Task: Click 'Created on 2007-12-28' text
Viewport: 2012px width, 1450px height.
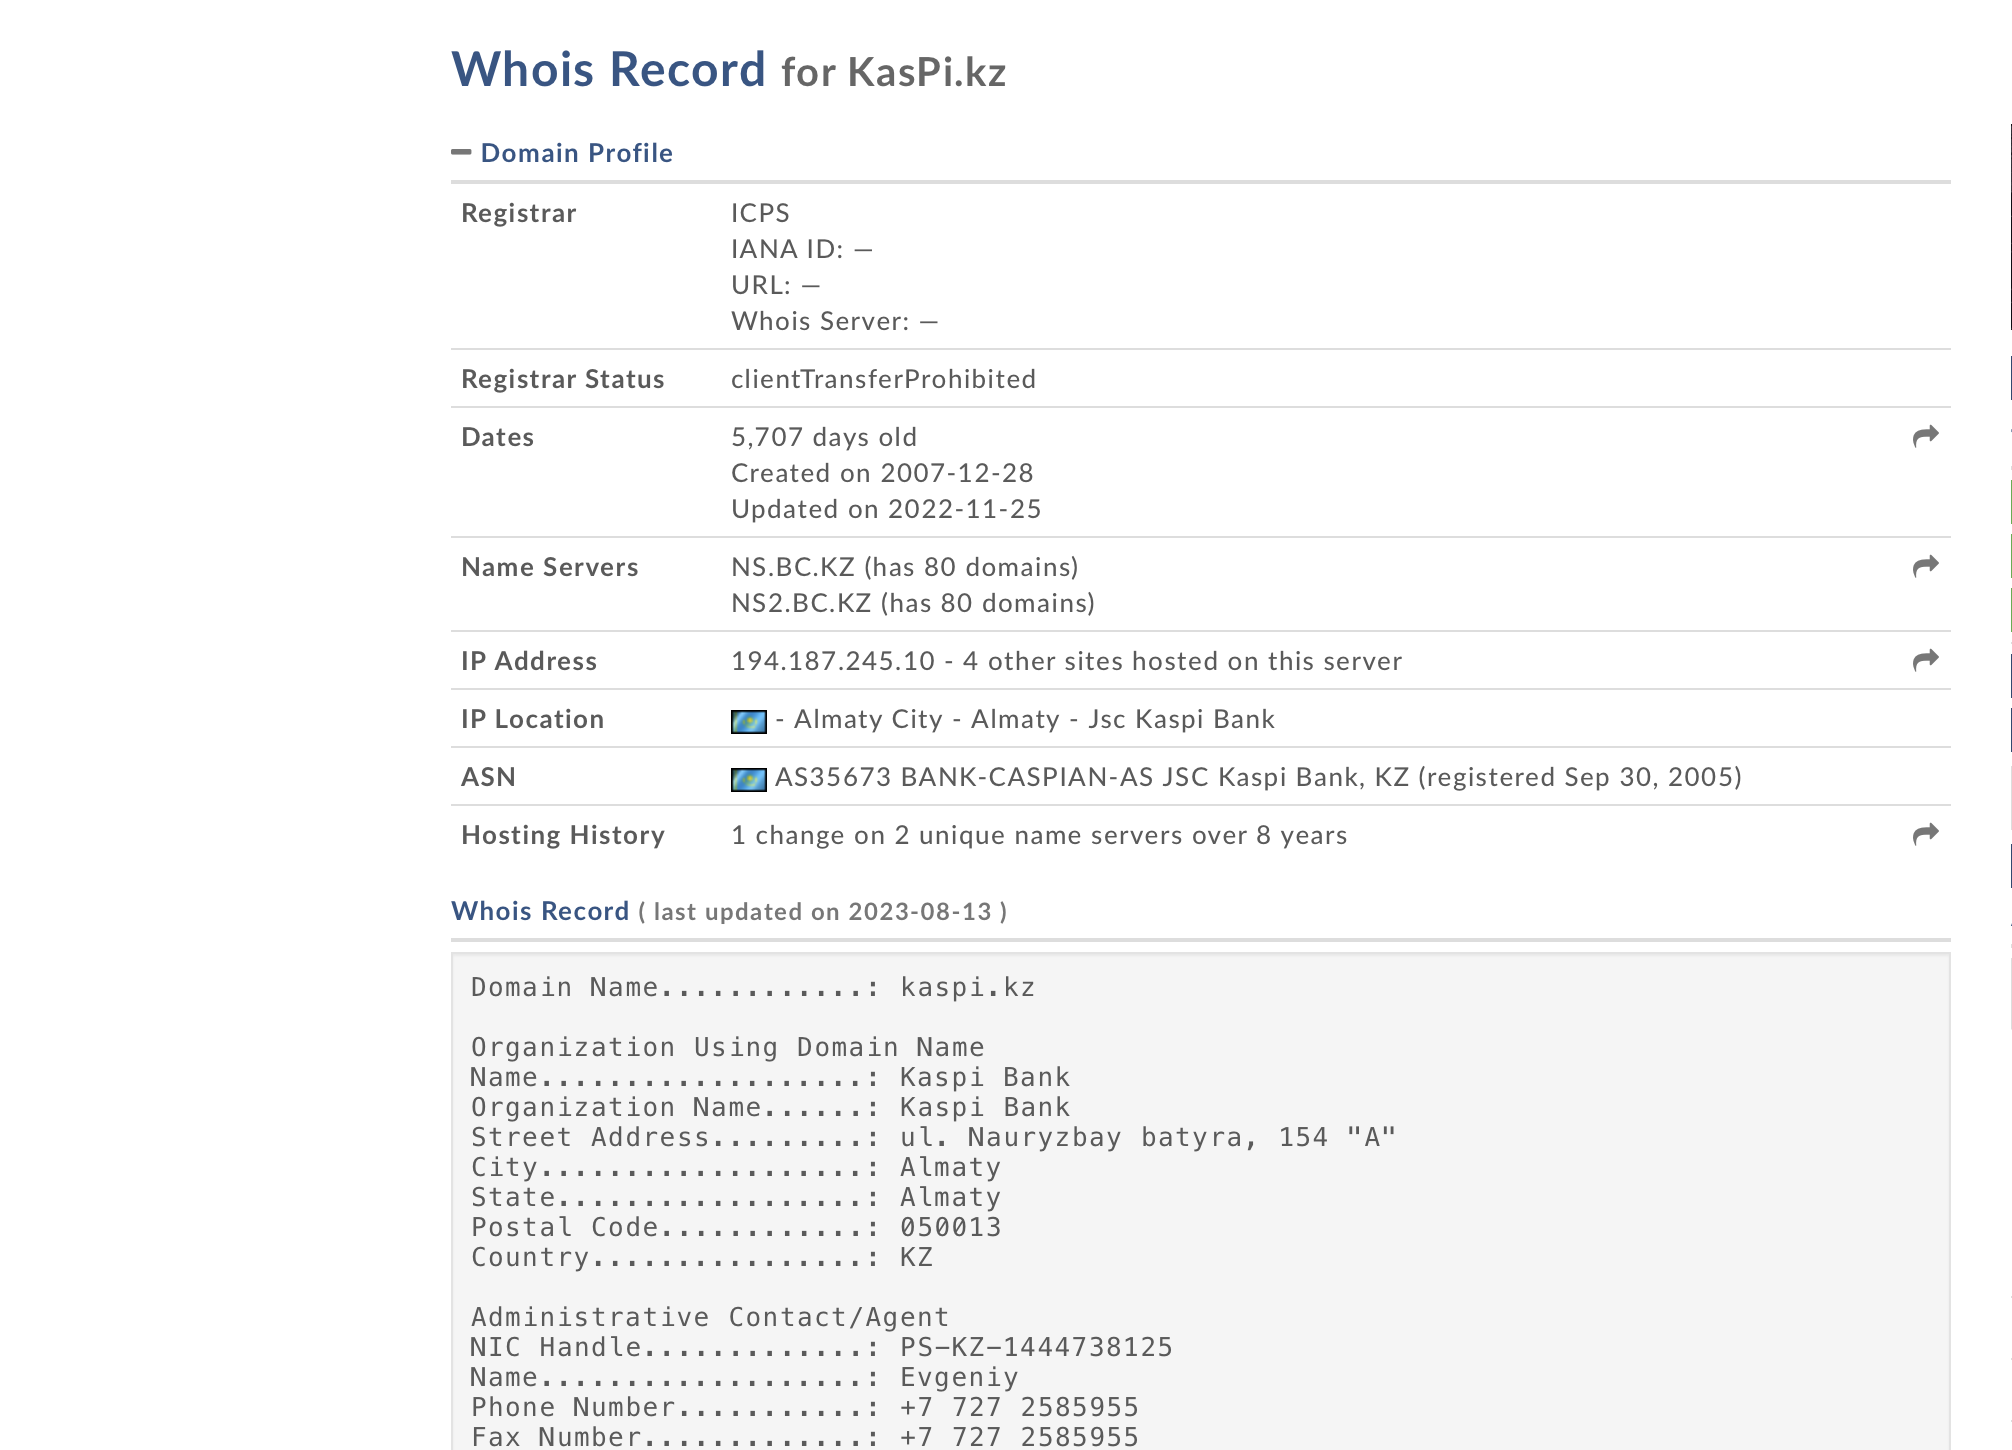Action: [x=882, y=473]
